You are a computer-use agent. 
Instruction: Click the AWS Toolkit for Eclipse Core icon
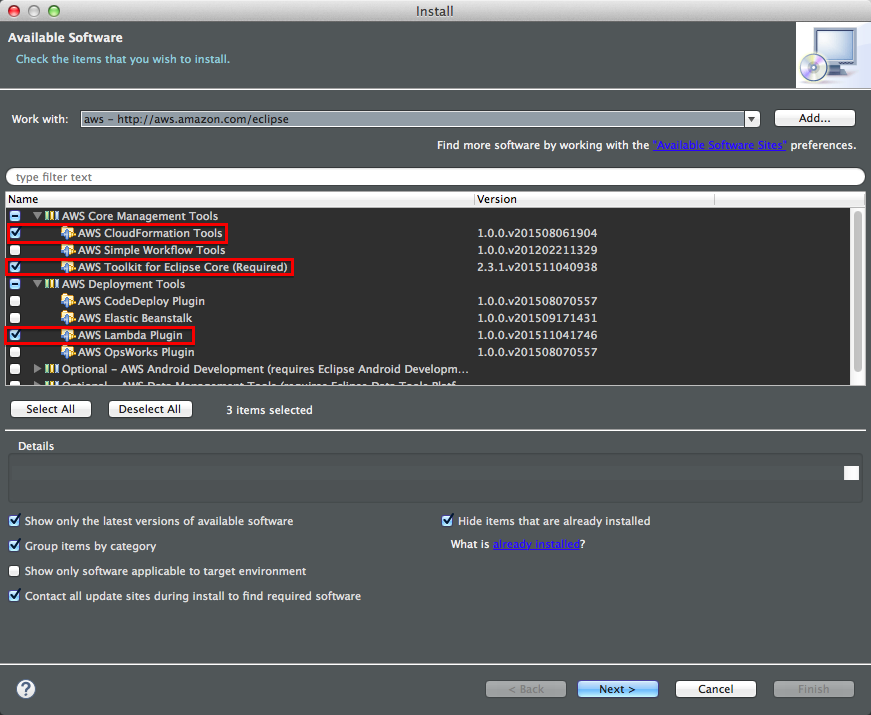click(x=68, y=267)
